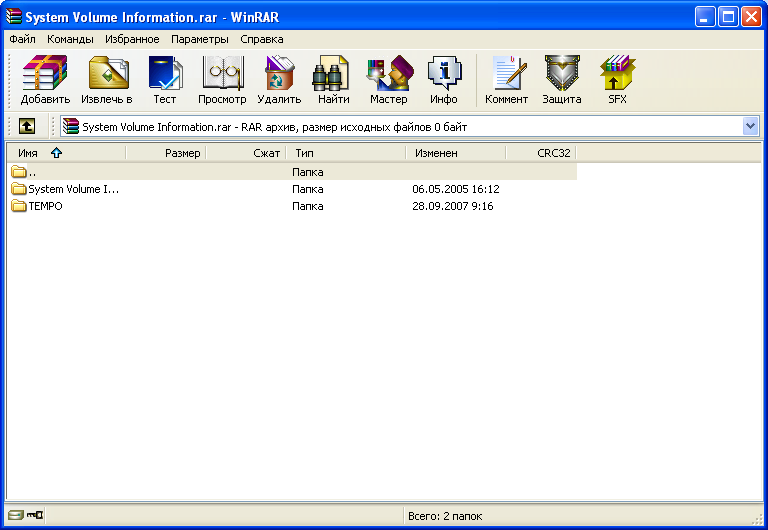The image size is (768, 530).
Task: Click the archive icon in address bar
Action: (x=71, y=126)
